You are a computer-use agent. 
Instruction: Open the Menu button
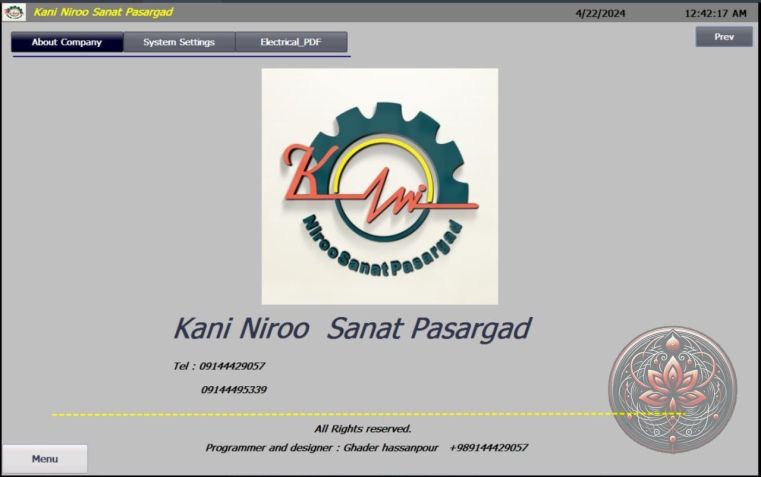click(45, 459)
